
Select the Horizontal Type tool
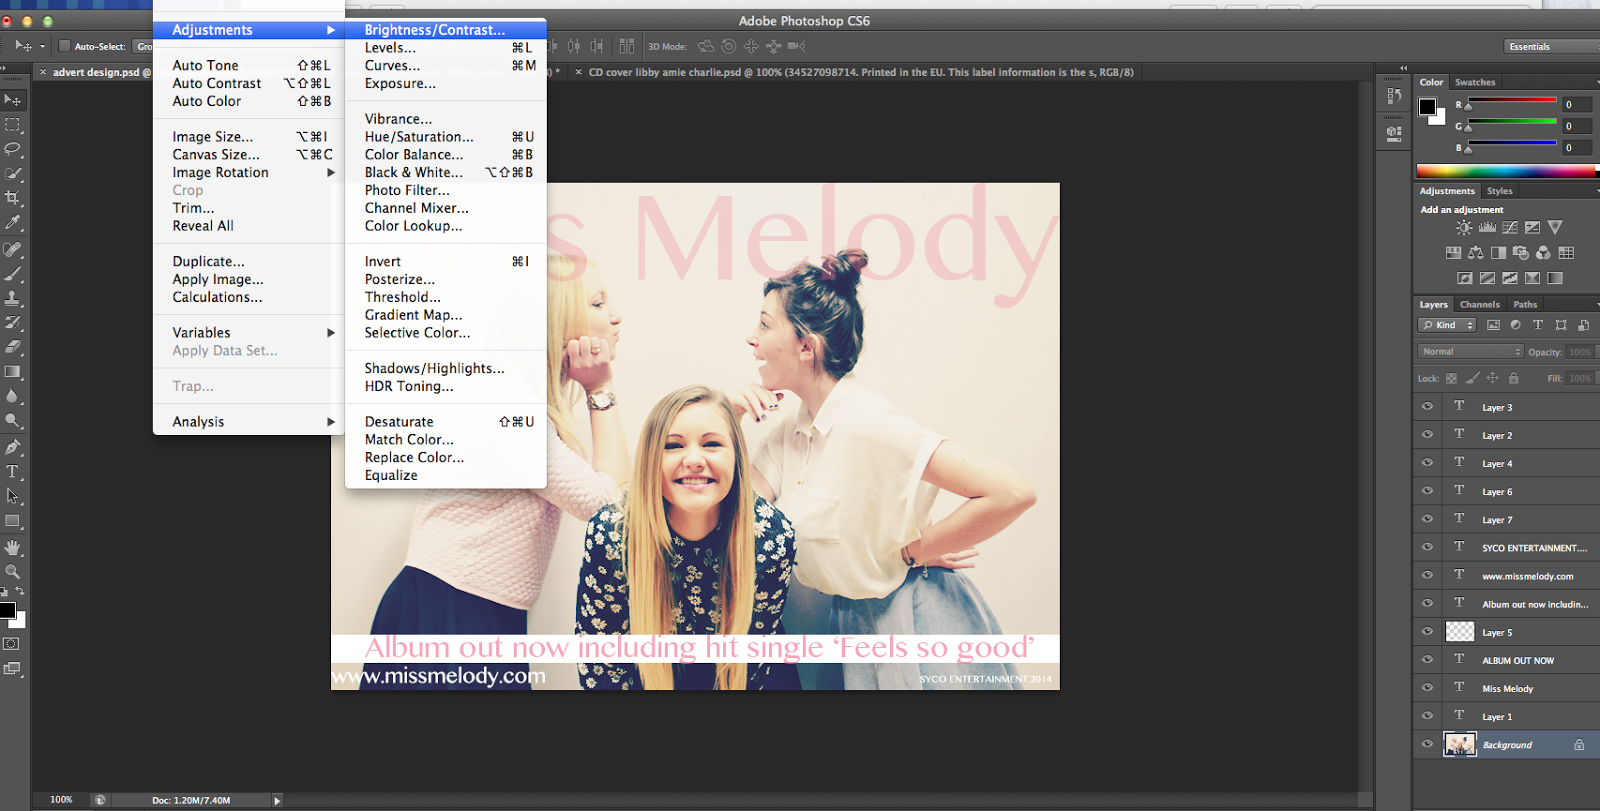point(13,471)
